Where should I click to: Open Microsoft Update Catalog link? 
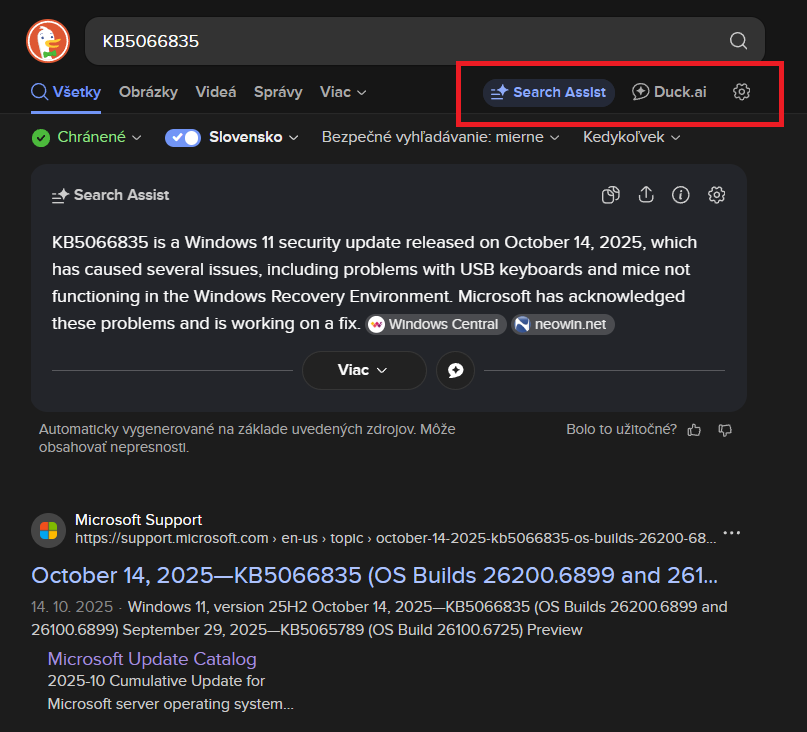coord(152,659)
